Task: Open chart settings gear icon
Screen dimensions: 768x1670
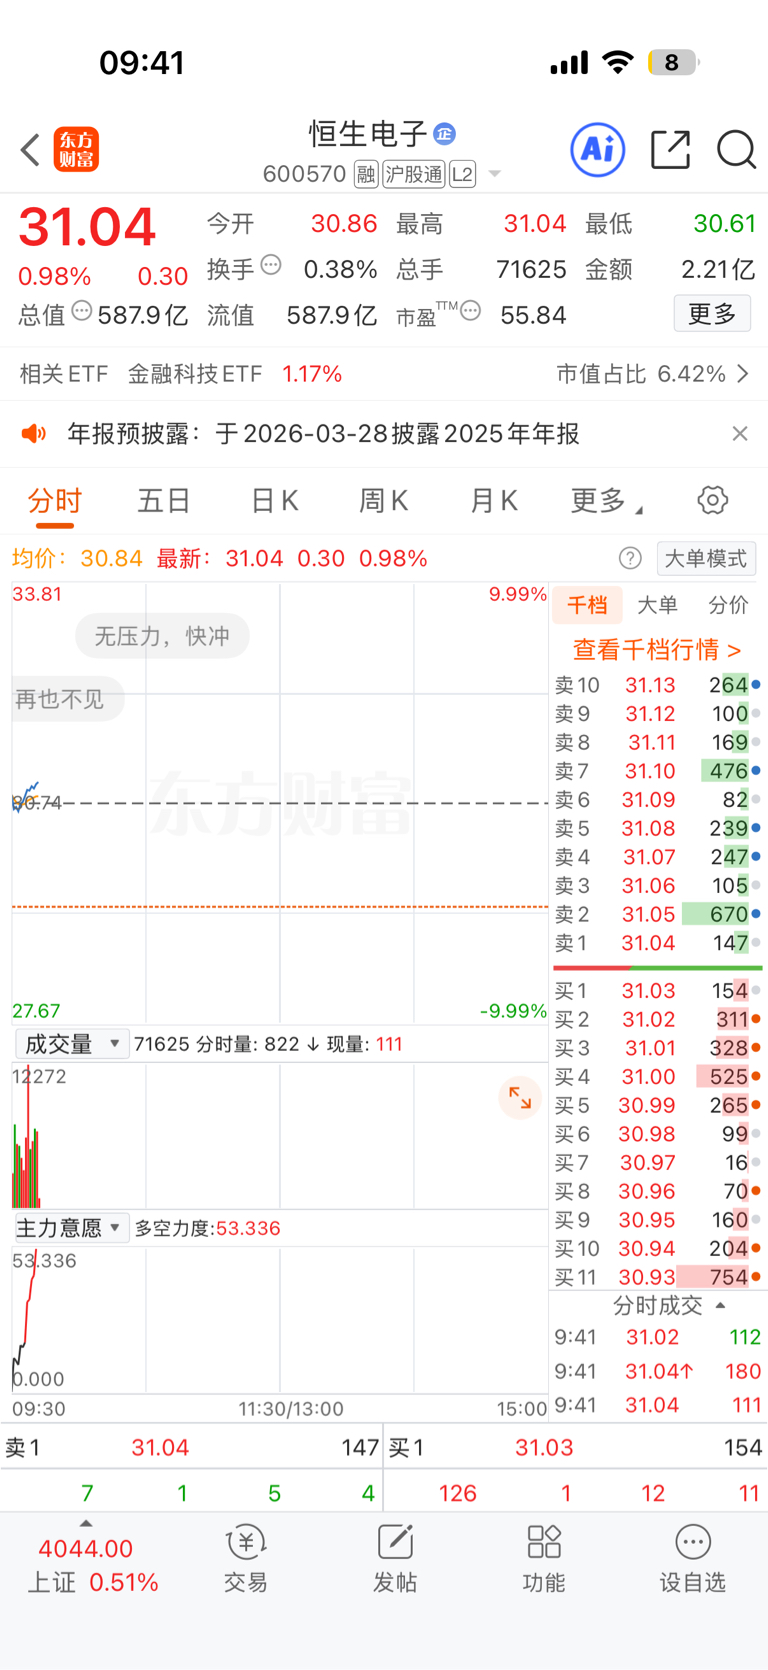Action: pyautogui.click(x=713, y=500)
